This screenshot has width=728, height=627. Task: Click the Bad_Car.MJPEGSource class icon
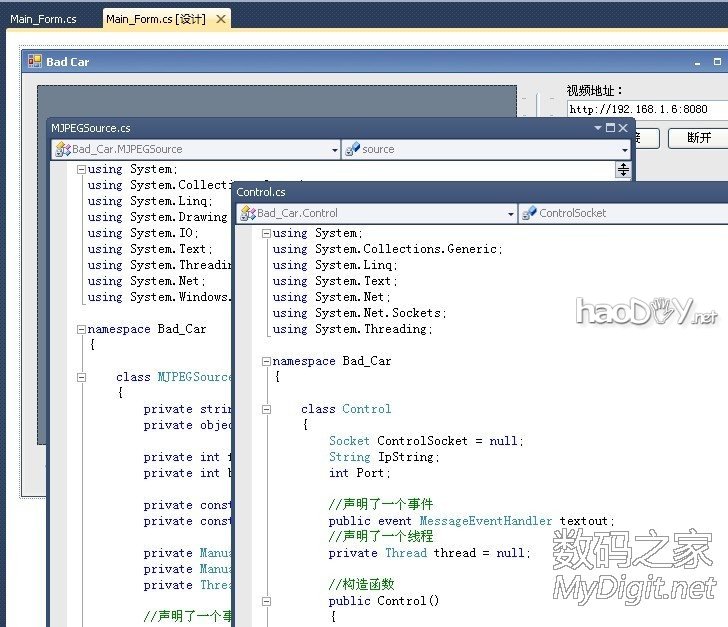pos(62,149)
